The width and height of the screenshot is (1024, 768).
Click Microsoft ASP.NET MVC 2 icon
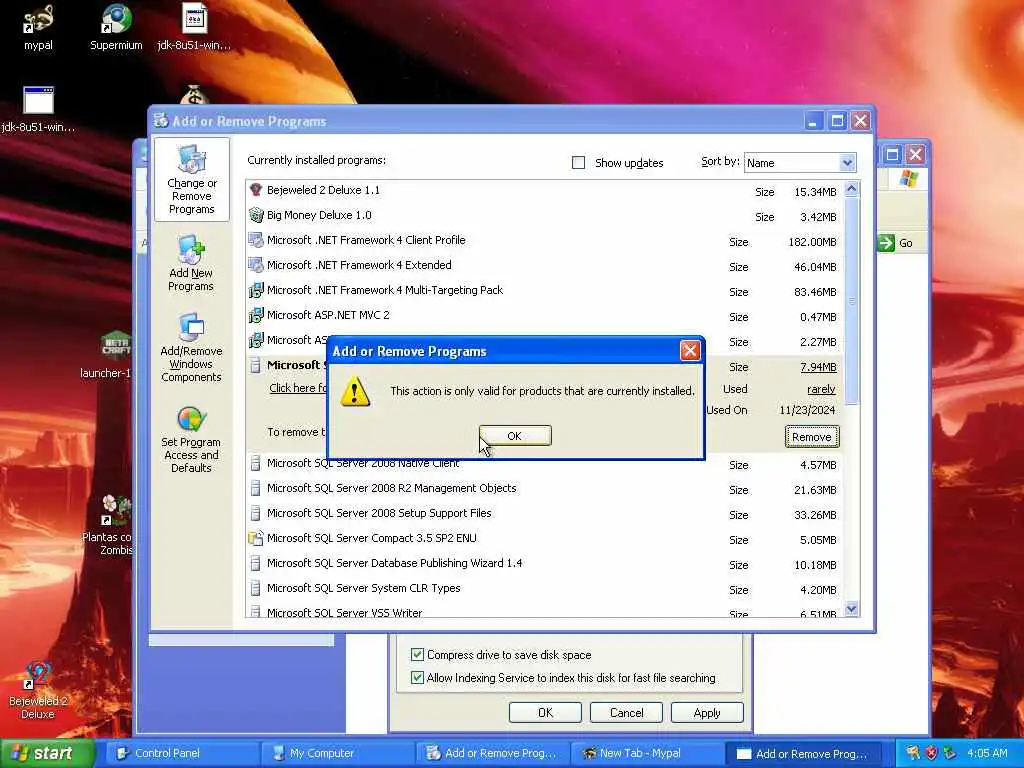tap(256, 315)
